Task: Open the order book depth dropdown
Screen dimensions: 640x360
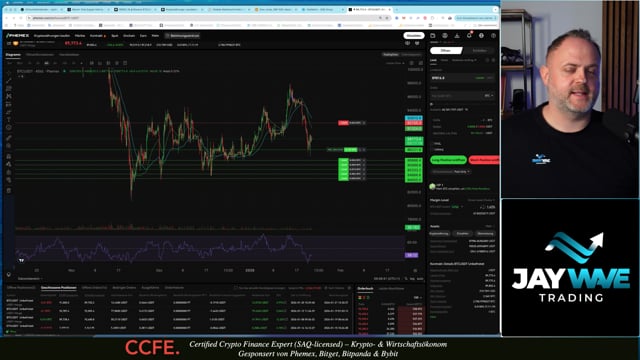Action: (x=417, y=298)
